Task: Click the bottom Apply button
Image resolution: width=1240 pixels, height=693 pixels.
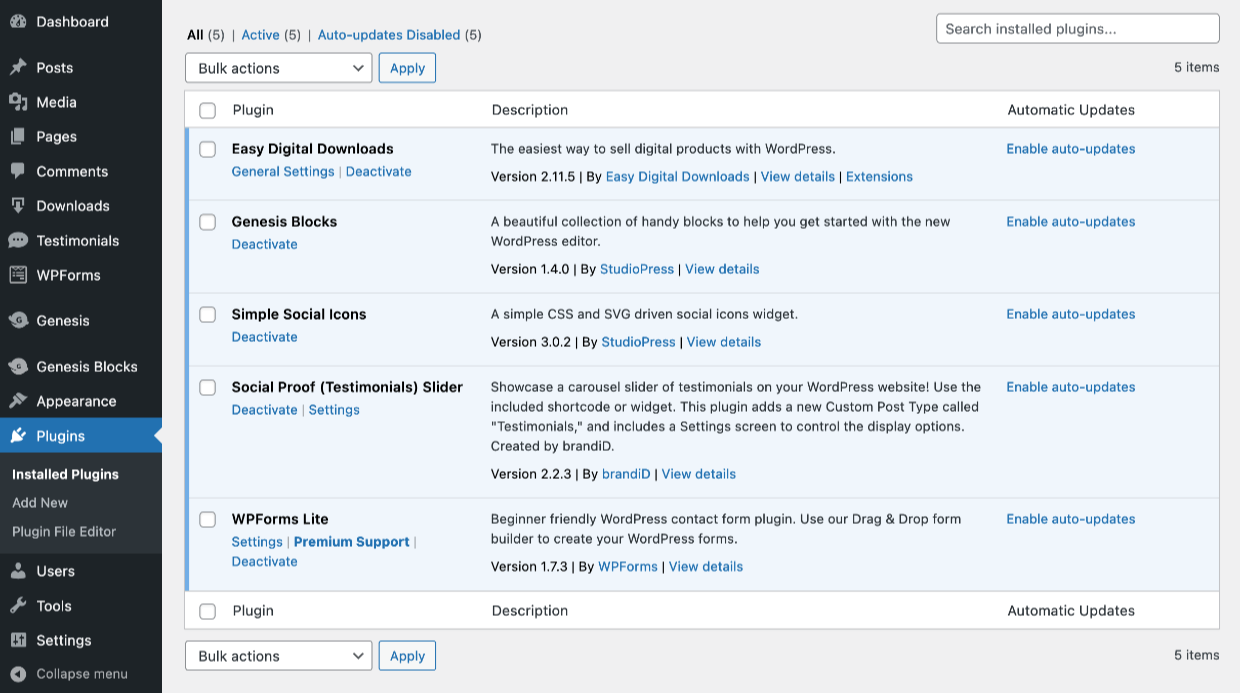Action: pyautogui.click(x=407, y=656)
